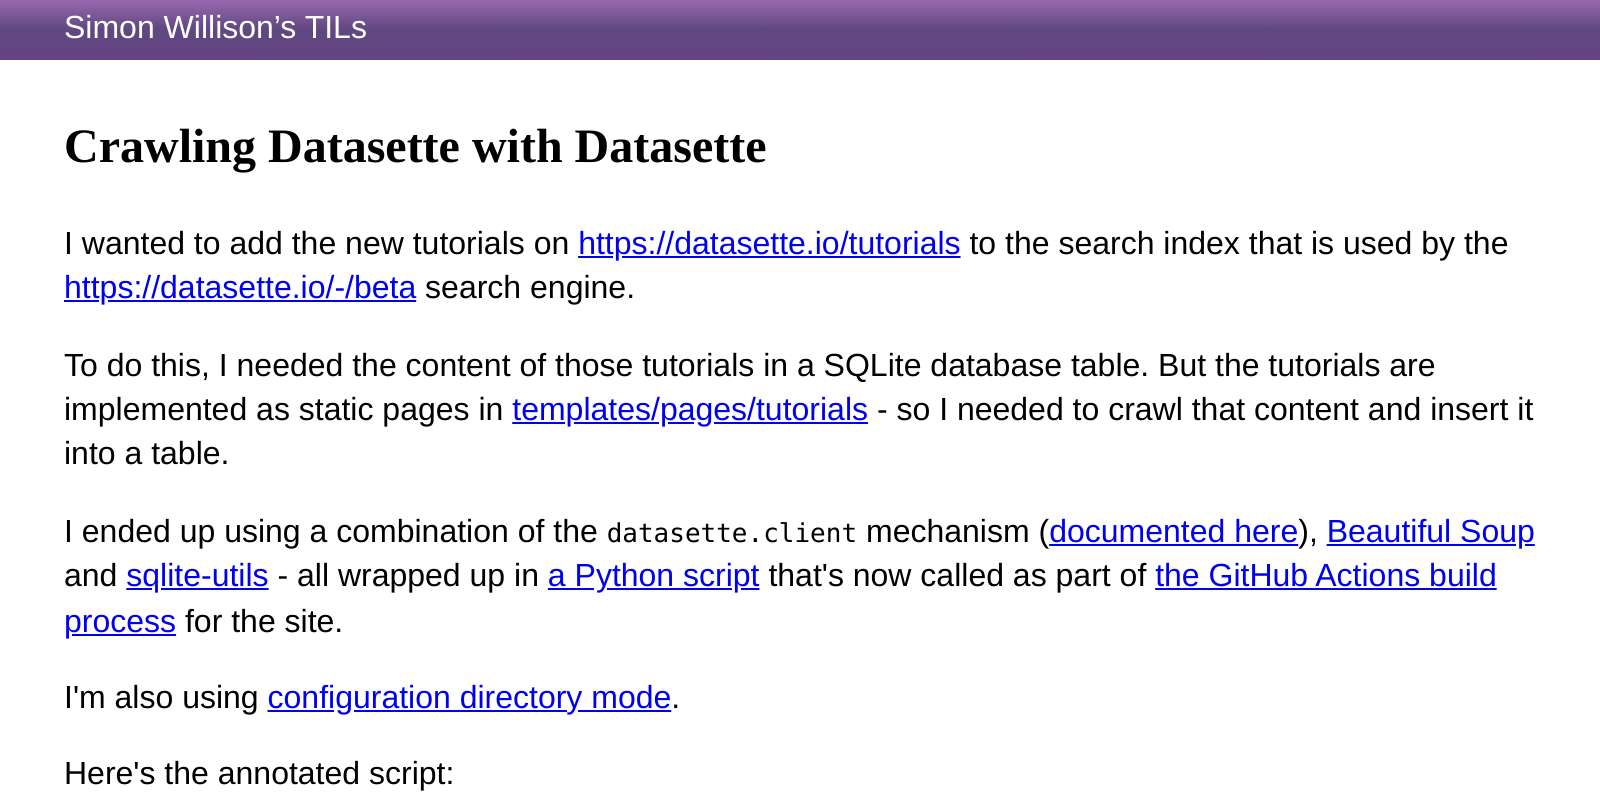Click the "for the site." text
Image resolution: width=1600 pixels, height=800 pixels.
(x=264, y=621)
